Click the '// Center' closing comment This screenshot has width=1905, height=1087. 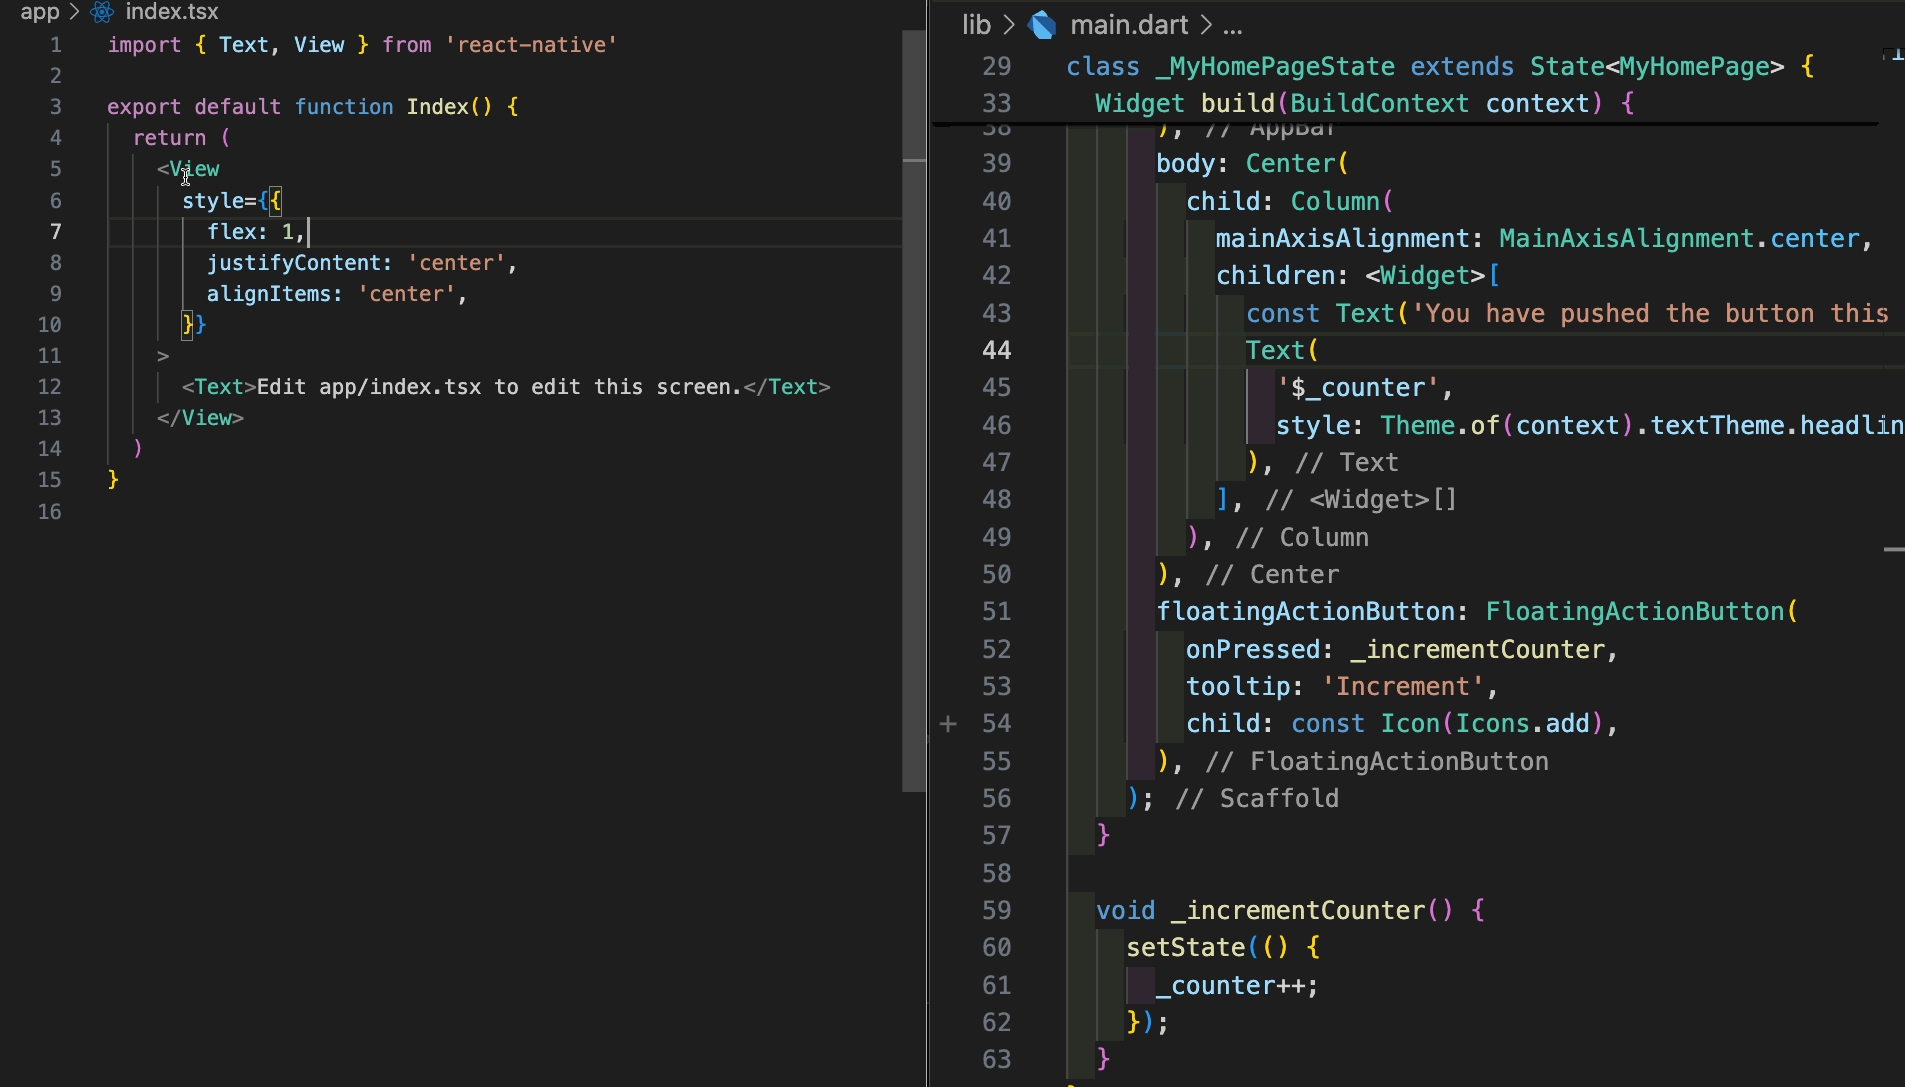[x=1272, y=575]
